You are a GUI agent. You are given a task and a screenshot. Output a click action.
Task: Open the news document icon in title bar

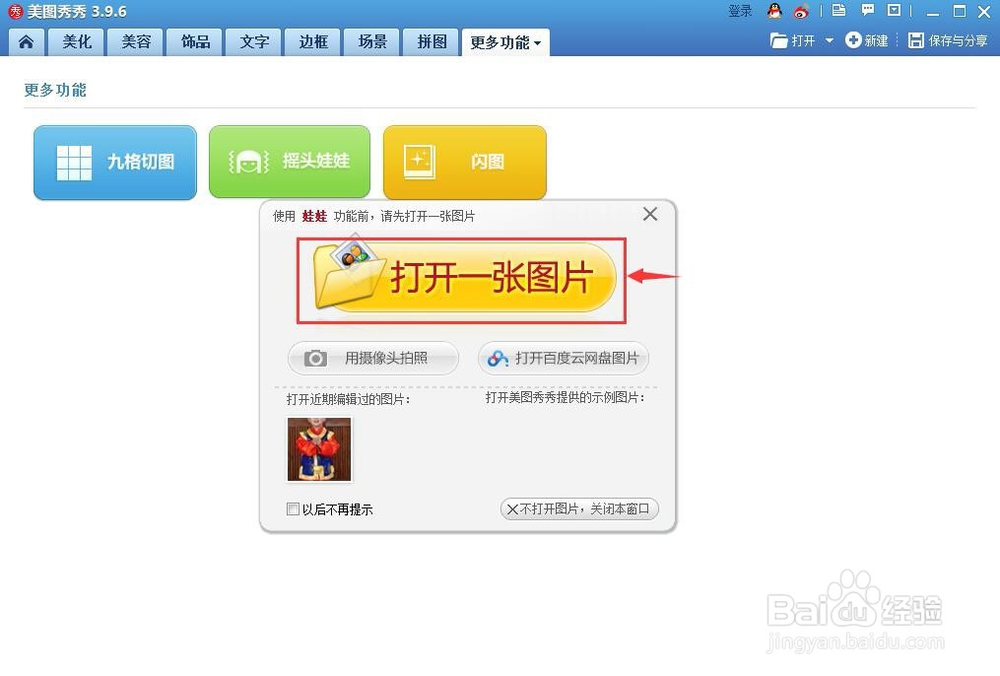pyautogui.click(x=839, y=10)
